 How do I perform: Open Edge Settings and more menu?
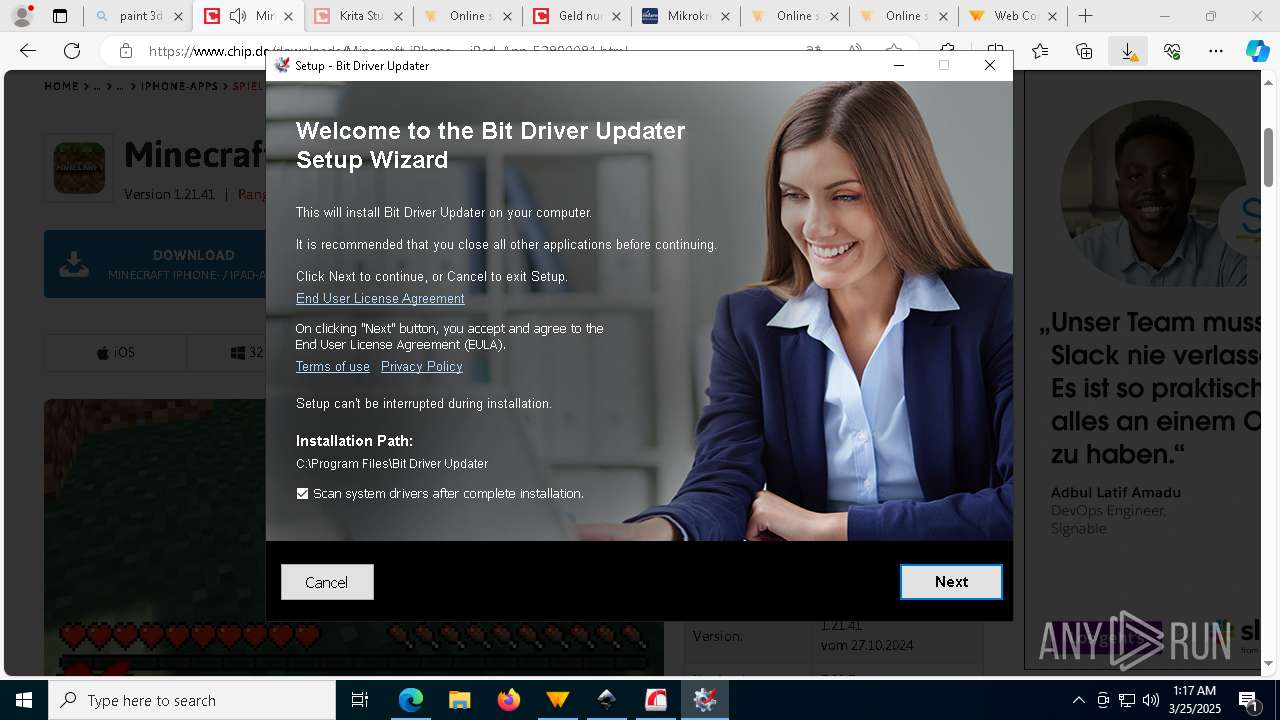tap(1216, 51)
